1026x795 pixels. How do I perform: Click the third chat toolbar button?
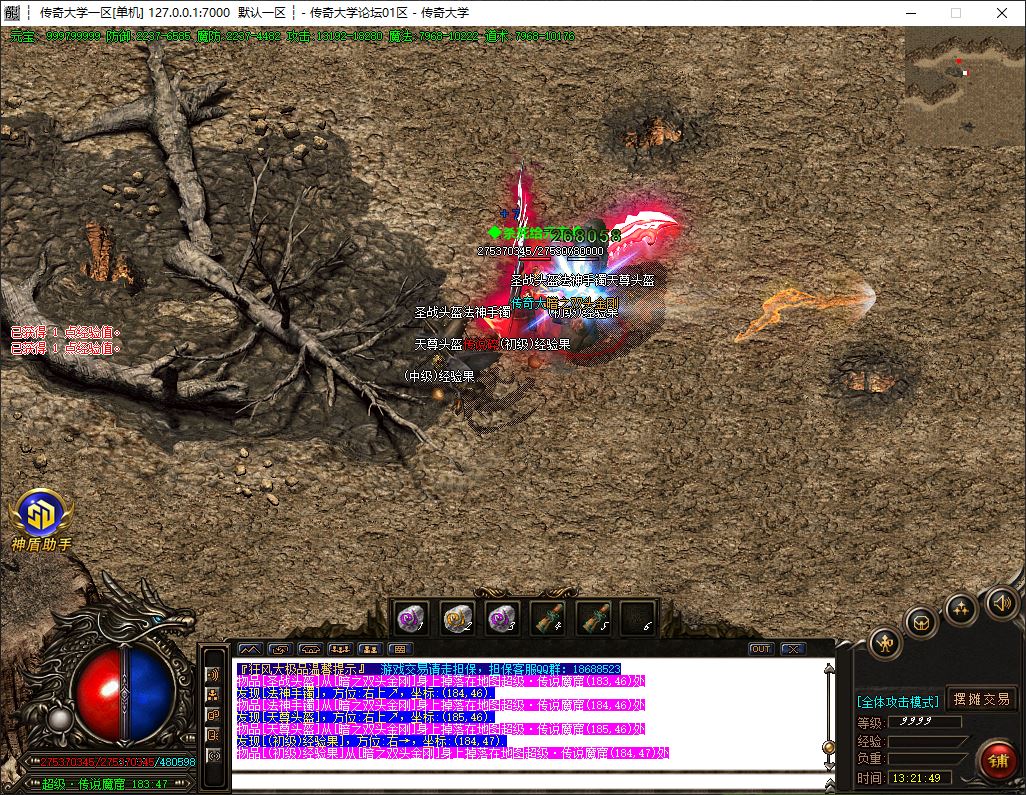click(x=310, y=649)
